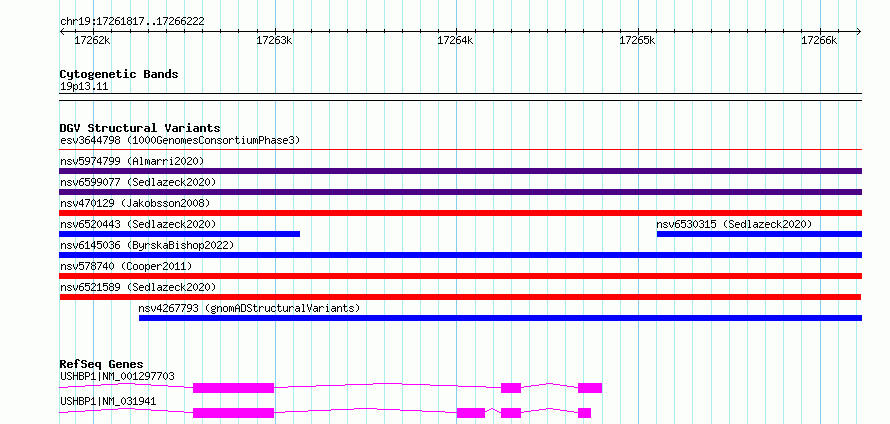This screenshot has width=890, height=424.
Task: Click the esv3644798 (1000GenomesConsortiumPhase3) label
Action: click(180, 140)
